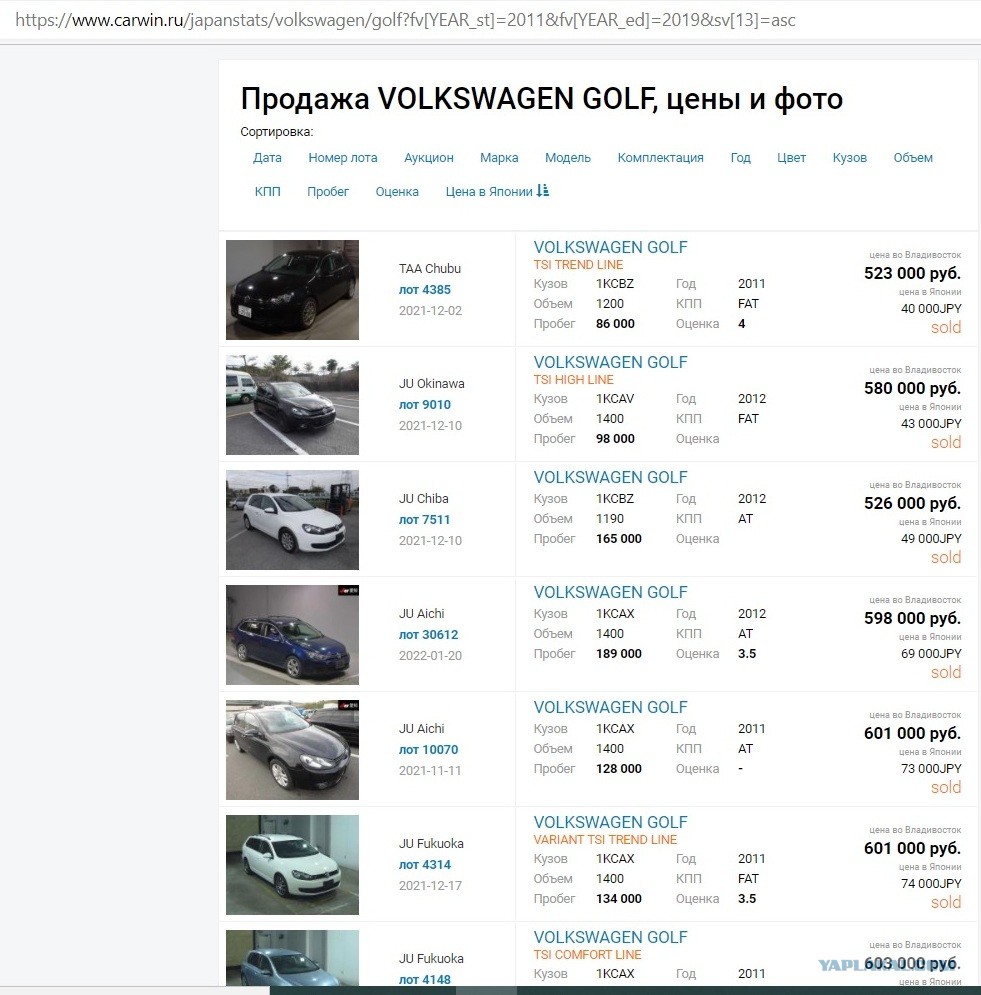Open VOLKSWAGEN GOLF title above TSI TREND LINE
The height and width of the screenshot is (995, 981).
point(610,247)
